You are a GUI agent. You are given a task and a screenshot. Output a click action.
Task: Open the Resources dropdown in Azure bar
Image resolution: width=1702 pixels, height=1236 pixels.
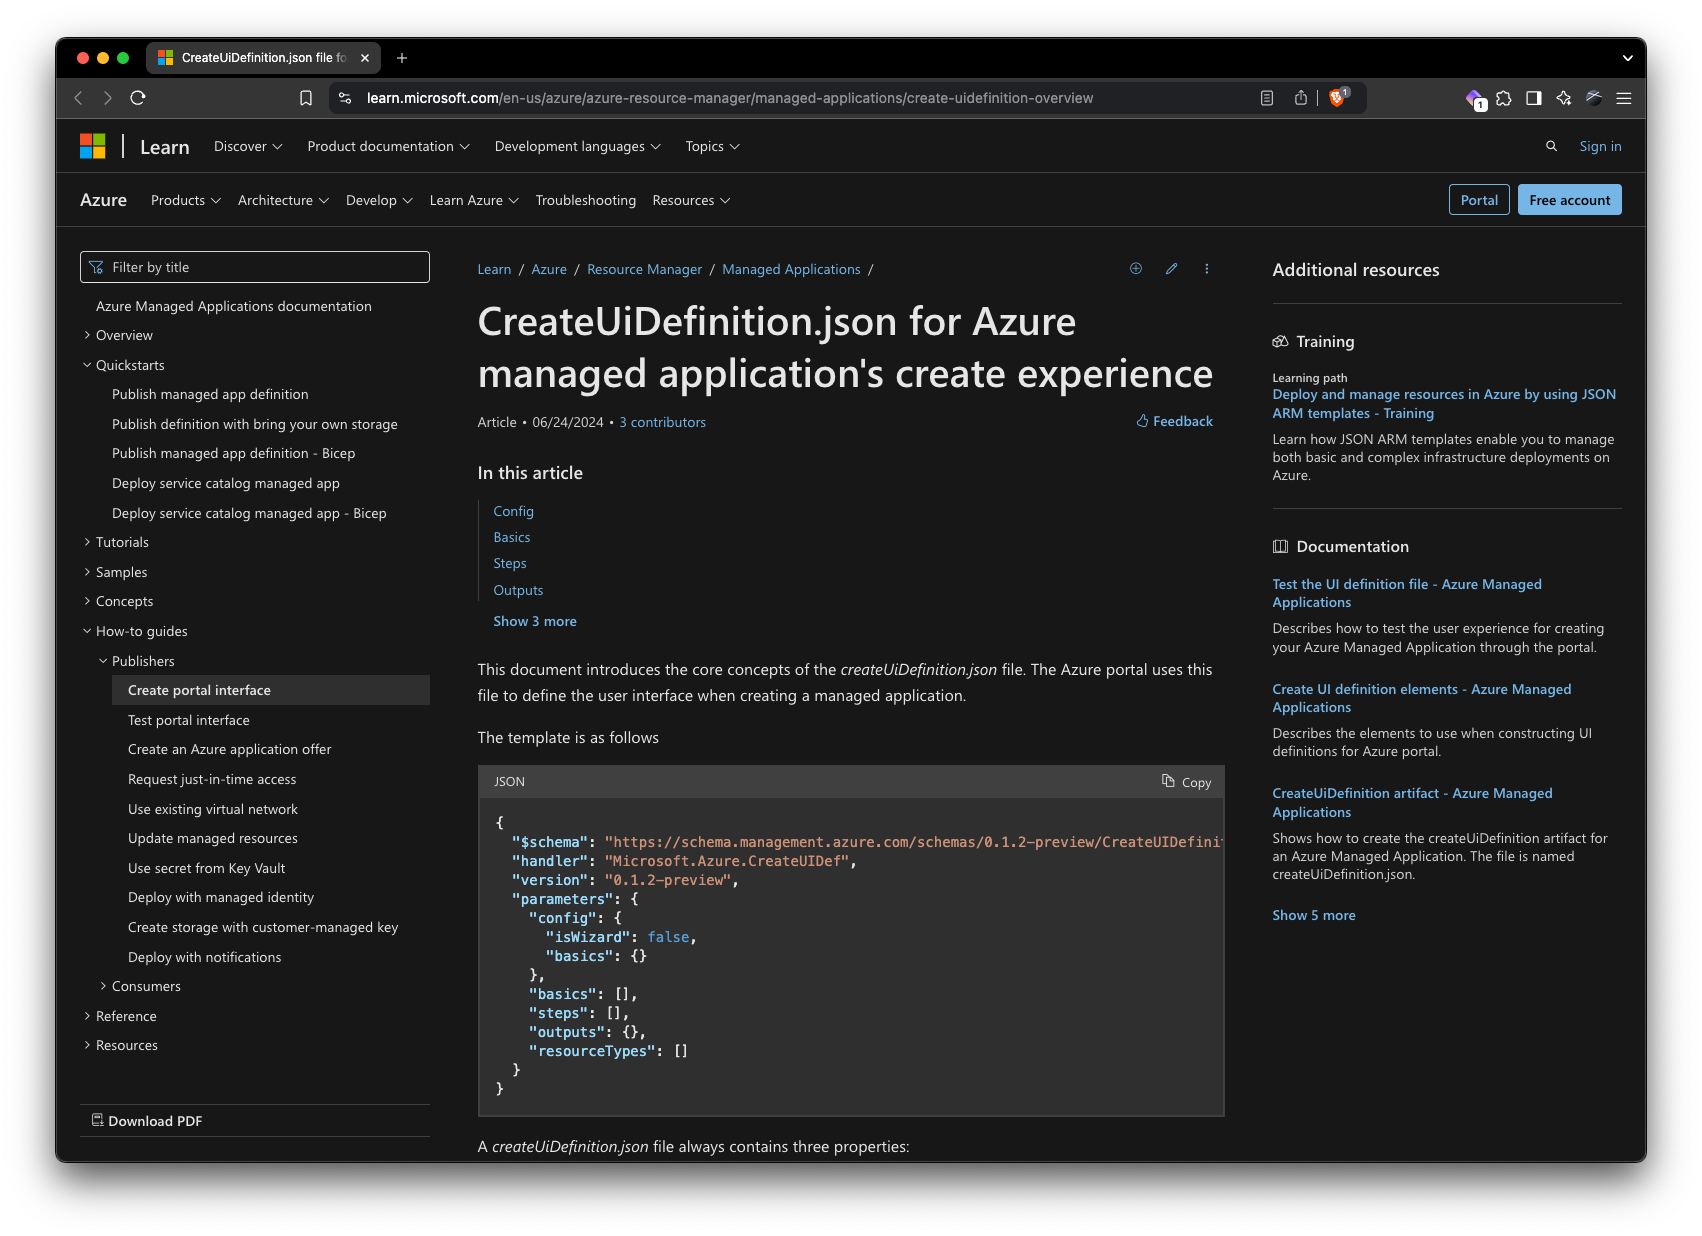pos(691,200)
